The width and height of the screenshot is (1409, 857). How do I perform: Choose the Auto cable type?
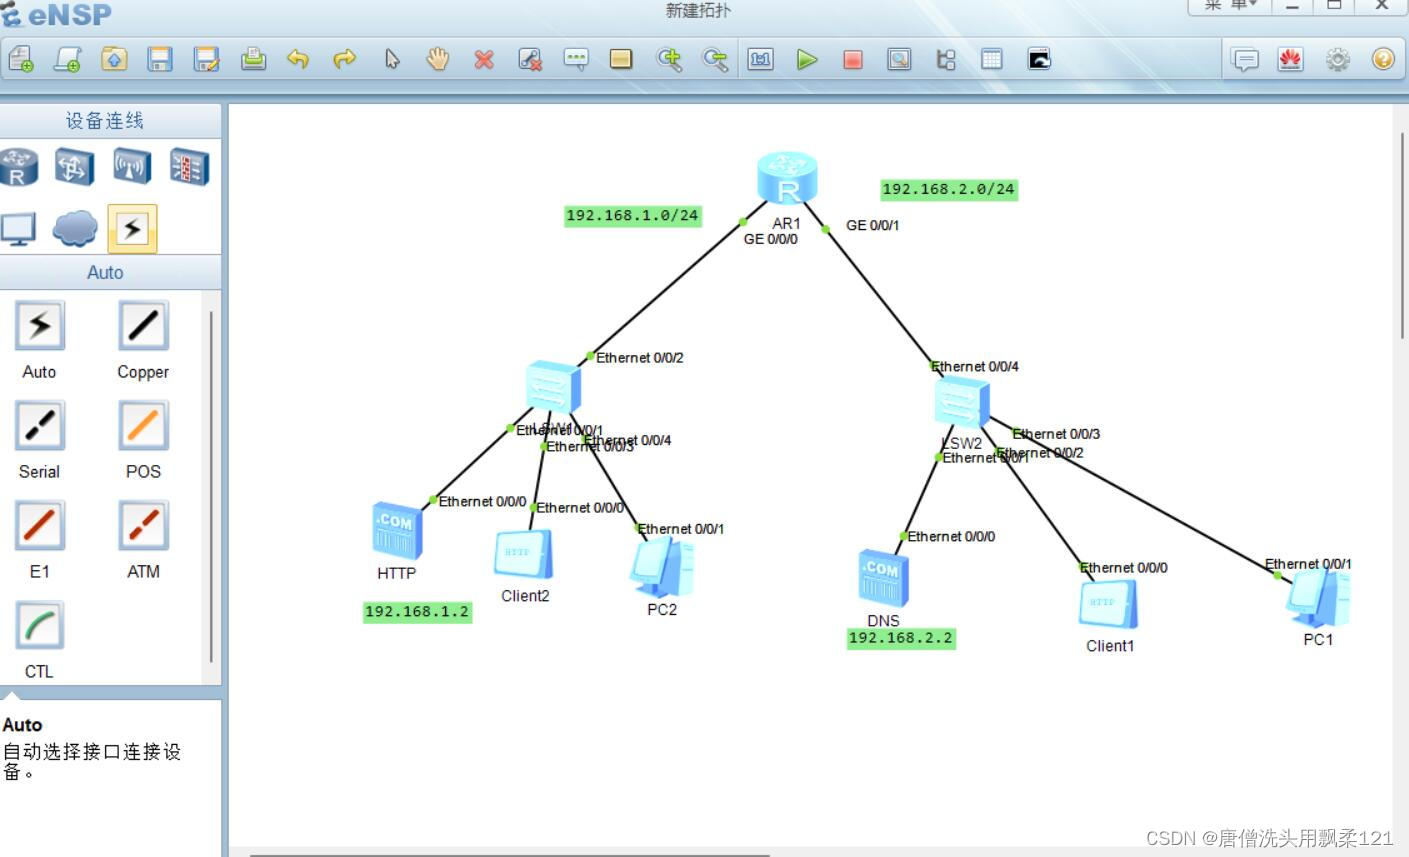(40, 326)
